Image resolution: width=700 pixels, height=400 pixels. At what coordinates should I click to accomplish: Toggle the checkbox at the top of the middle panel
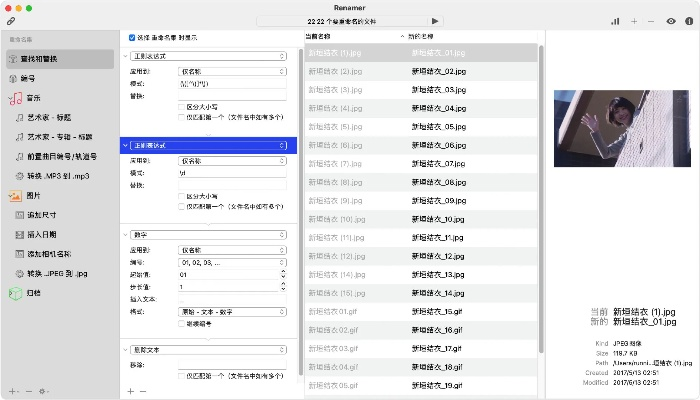(132, 38)
